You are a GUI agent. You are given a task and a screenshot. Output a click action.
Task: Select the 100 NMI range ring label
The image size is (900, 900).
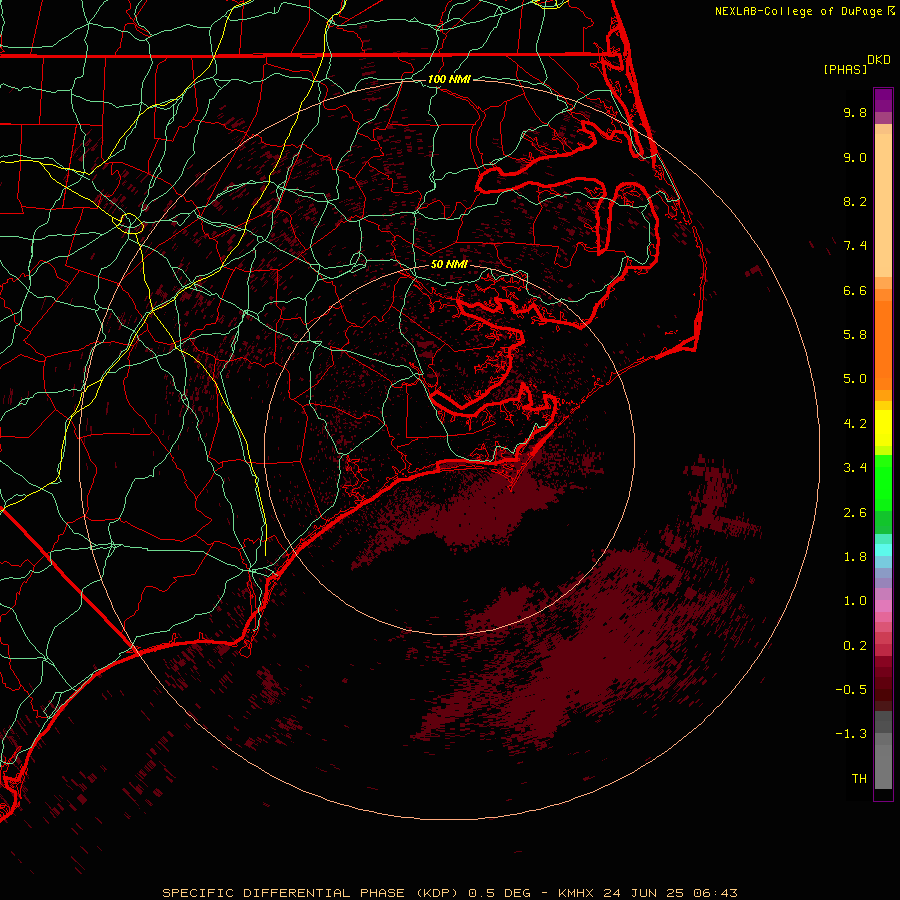pyautogui.click(x=449, y=79)
